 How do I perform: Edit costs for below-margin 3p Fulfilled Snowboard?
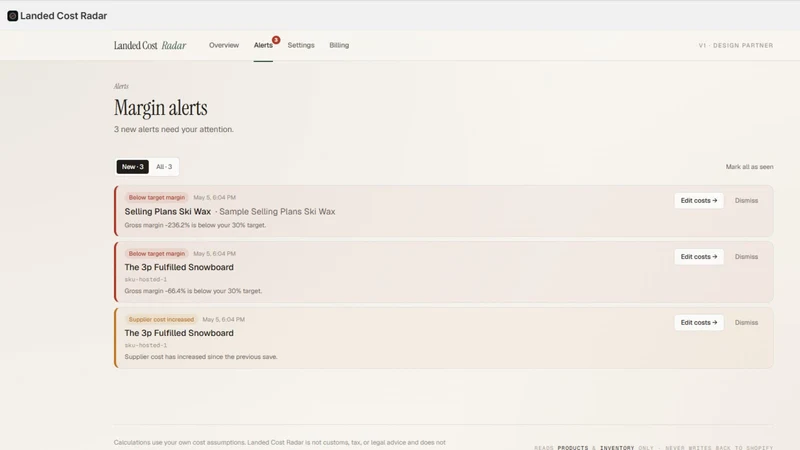click(x=698, y=257)
